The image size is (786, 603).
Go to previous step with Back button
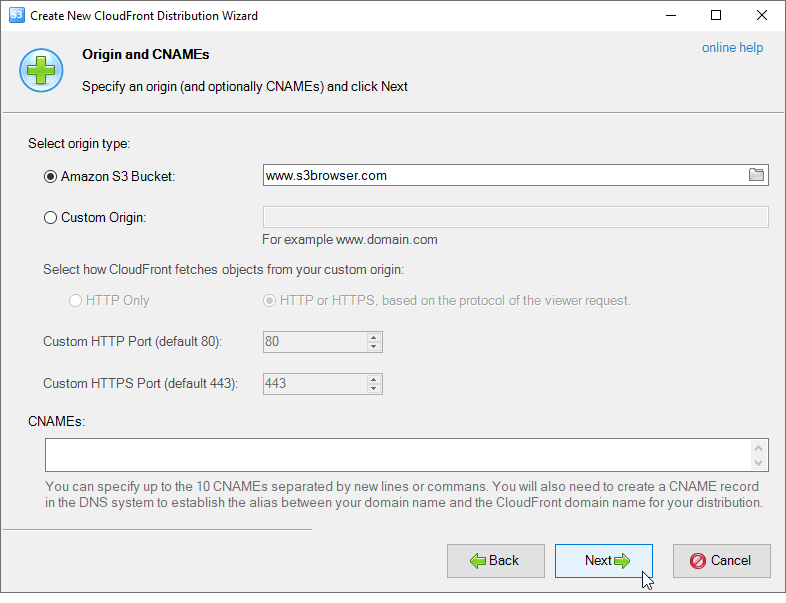[x=496, y=561]
